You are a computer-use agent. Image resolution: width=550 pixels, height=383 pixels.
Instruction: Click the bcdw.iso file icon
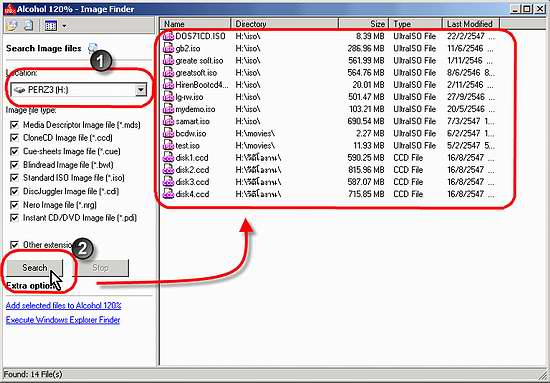(x=168, y=133)
